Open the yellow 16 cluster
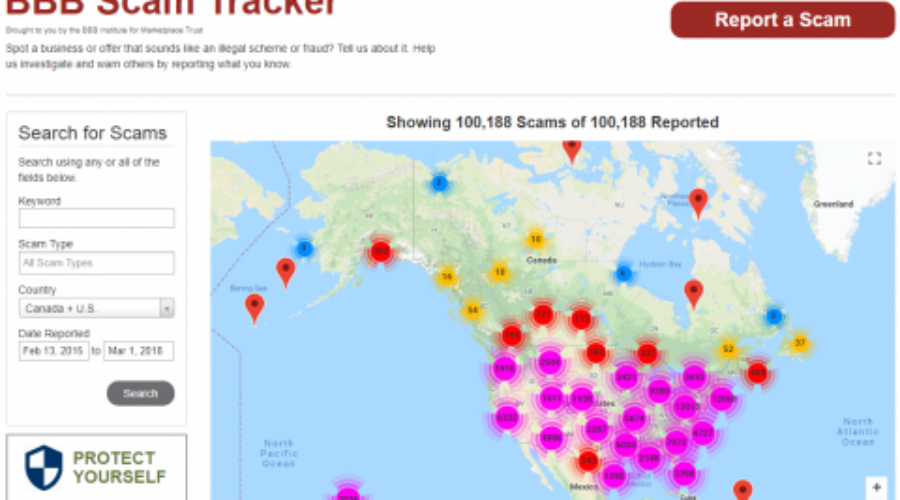 coord(447,277)
